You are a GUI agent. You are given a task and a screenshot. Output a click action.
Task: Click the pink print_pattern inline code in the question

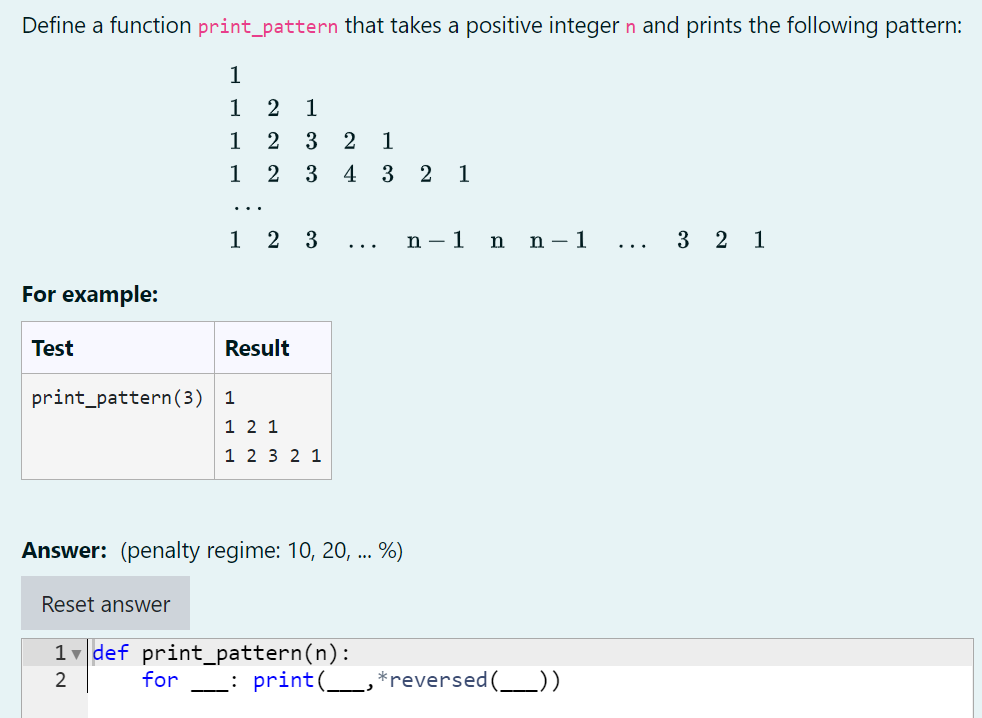point(267,26)
